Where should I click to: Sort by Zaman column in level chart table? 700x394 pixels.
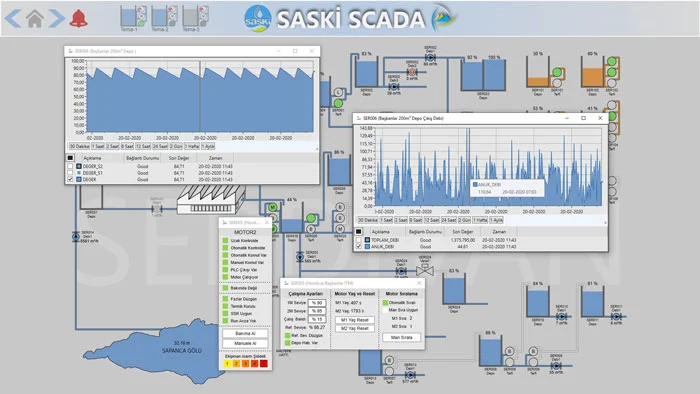[215, 158]
